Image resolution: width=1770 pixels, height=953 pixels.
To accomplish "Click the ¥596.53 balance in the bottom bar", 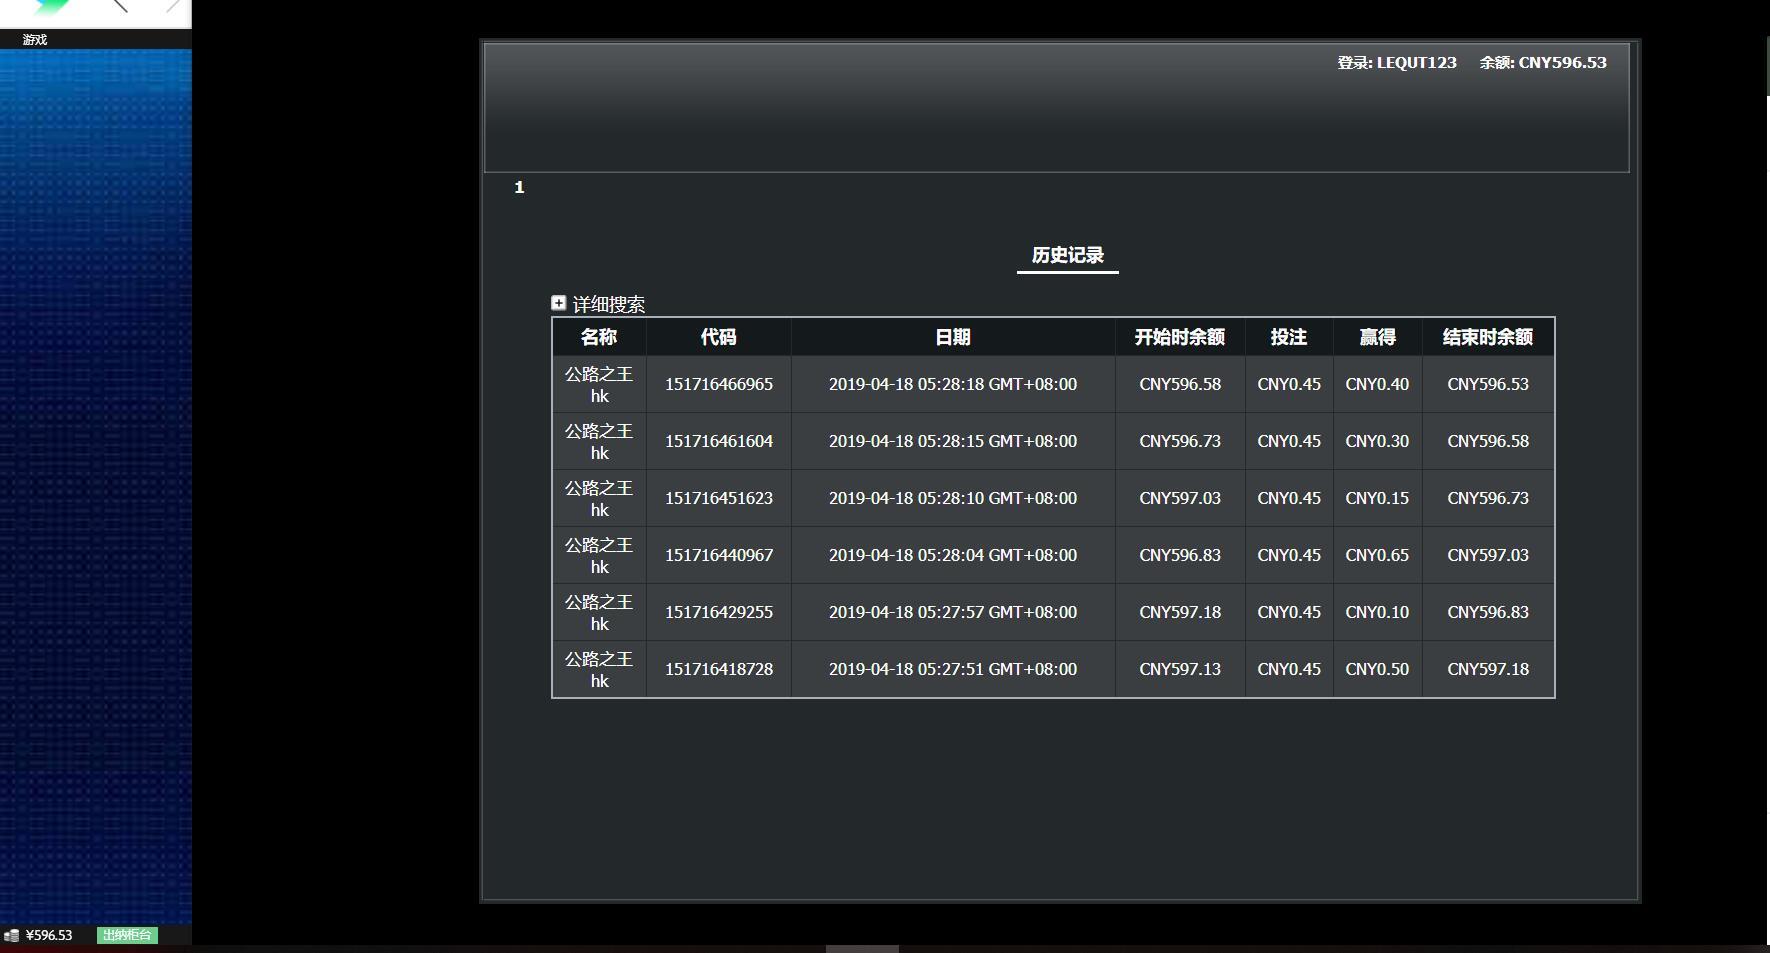I will (x=49, y=935).
